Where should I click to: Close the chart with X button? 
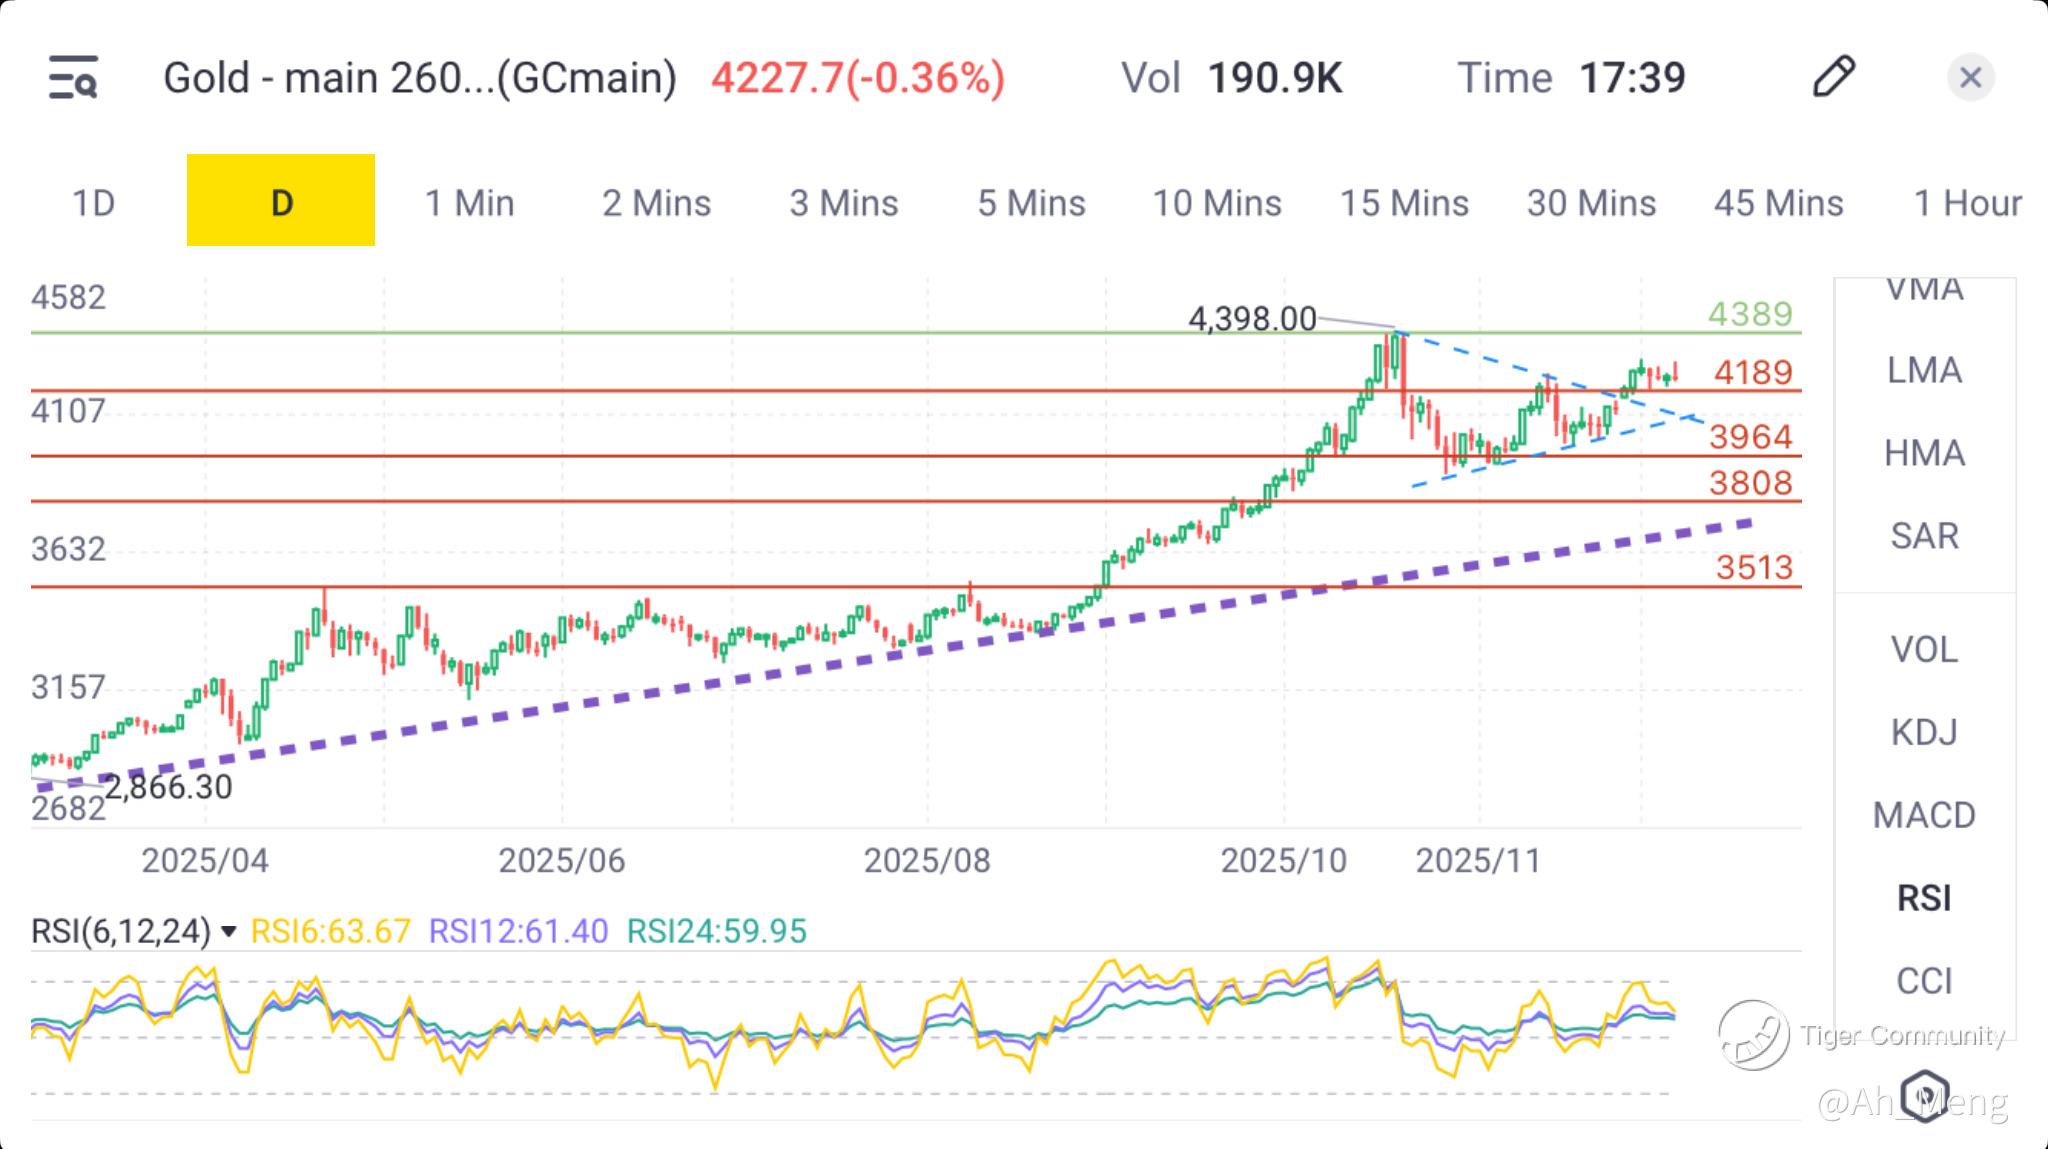click(x=1970, y=77)
